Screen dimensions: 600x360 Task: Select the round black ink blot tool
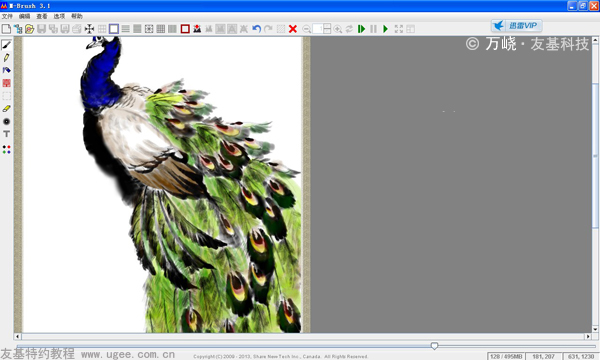pos(7,122)
